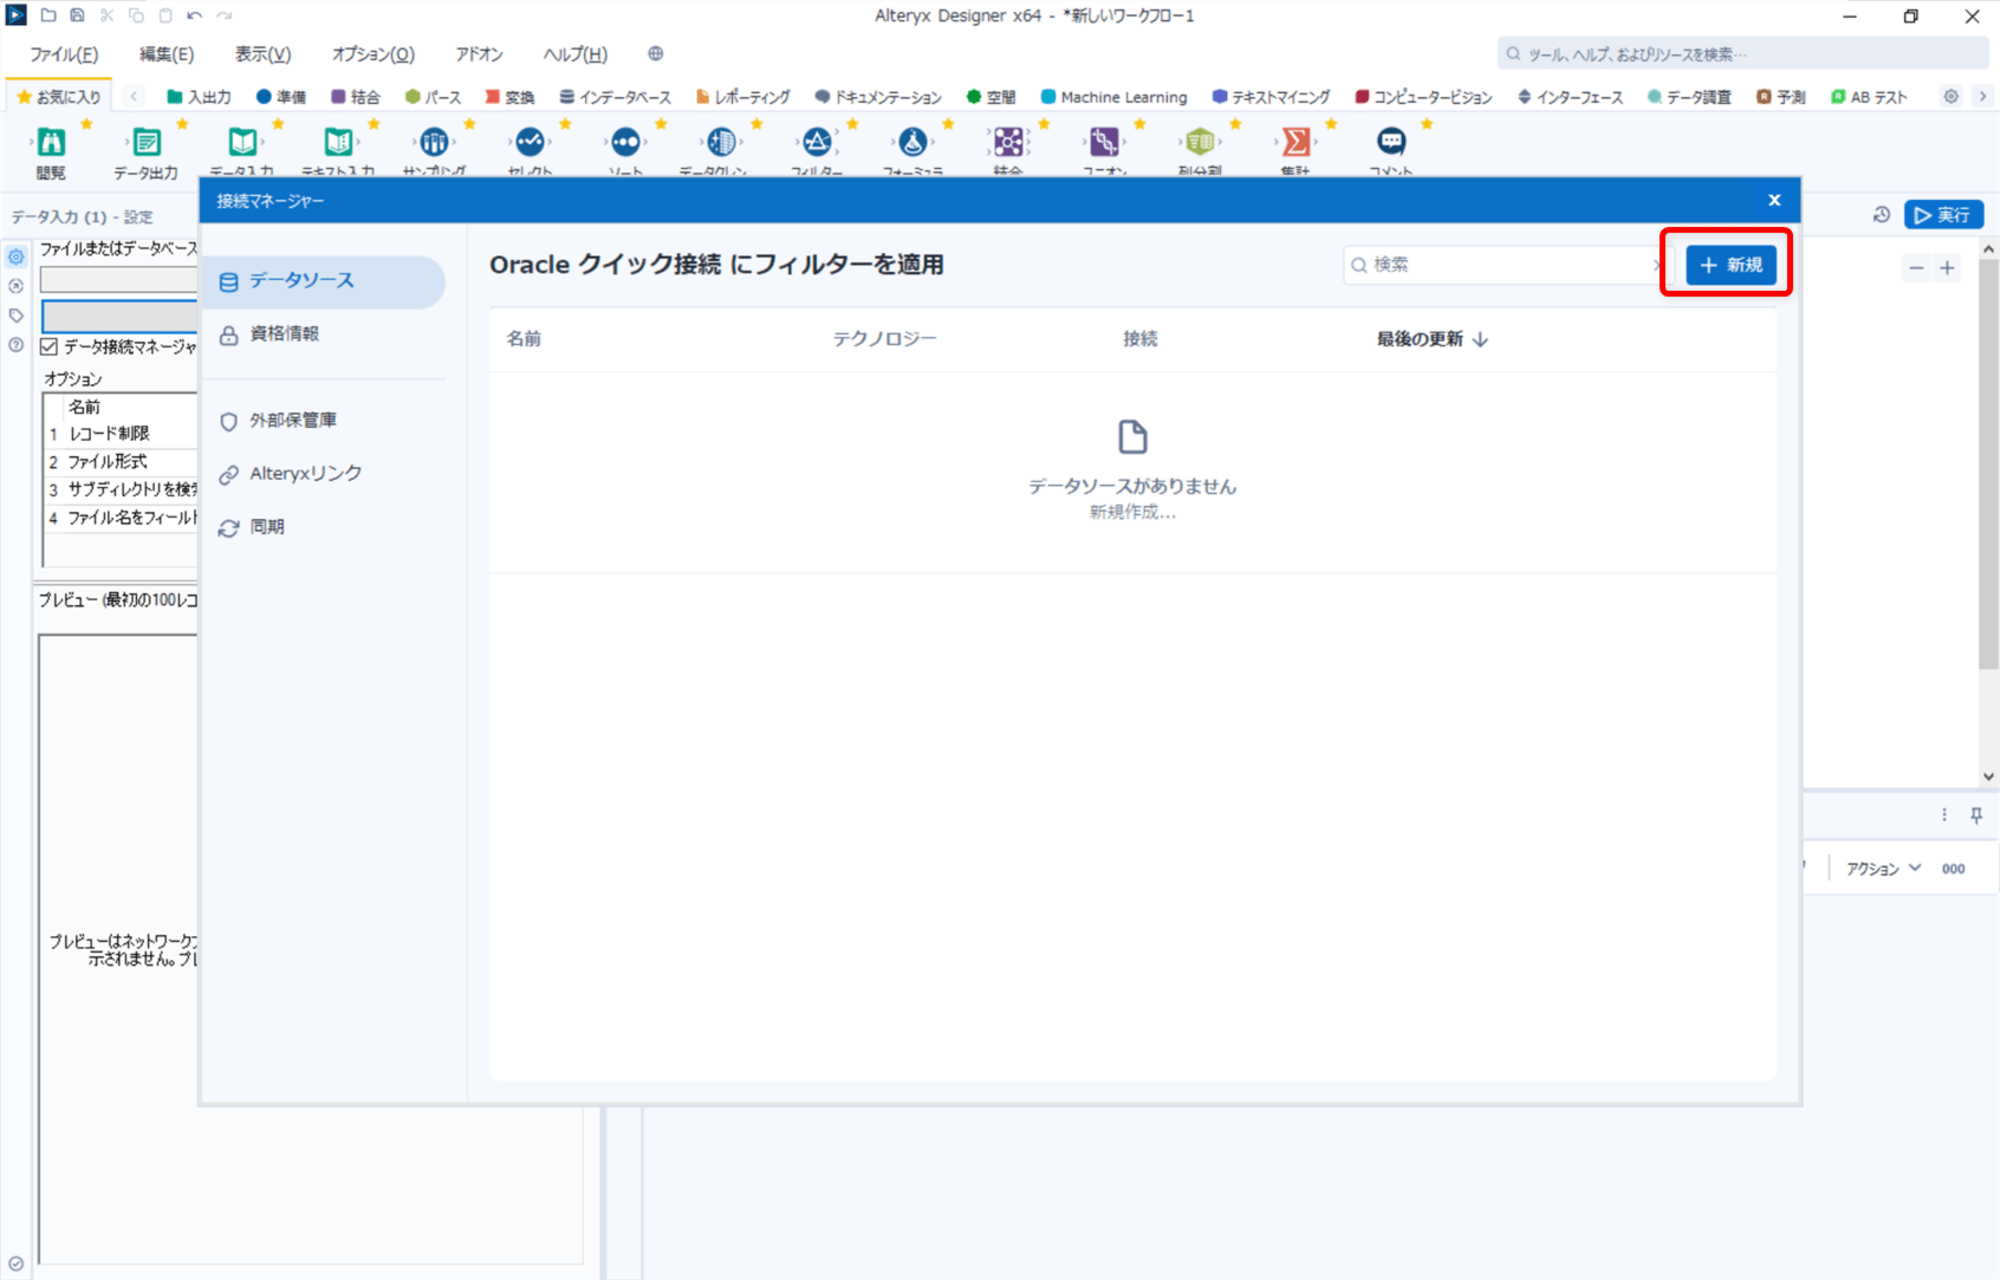Pick the Filter tool triangle icon
This screenshot has height=1280, width=2000.
[x=817, y=142]
